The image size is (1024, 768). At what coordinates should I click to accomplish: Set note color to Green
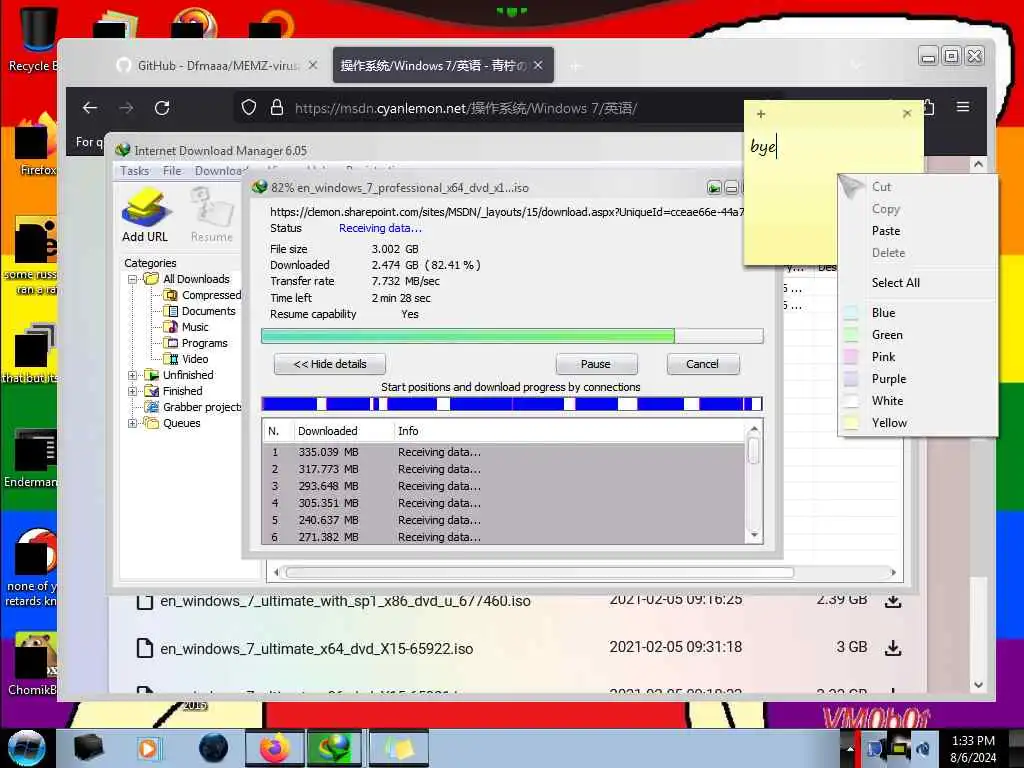pos(918,335)
